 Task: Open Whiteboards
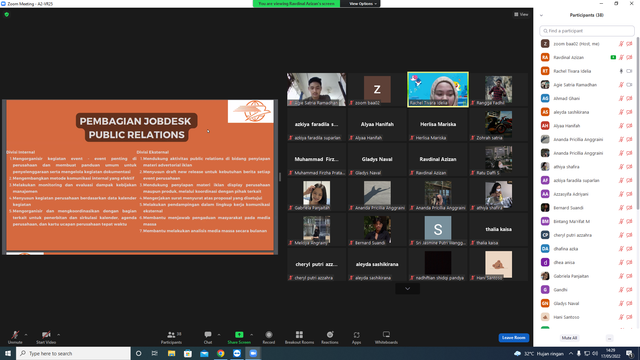coord(386,337)
